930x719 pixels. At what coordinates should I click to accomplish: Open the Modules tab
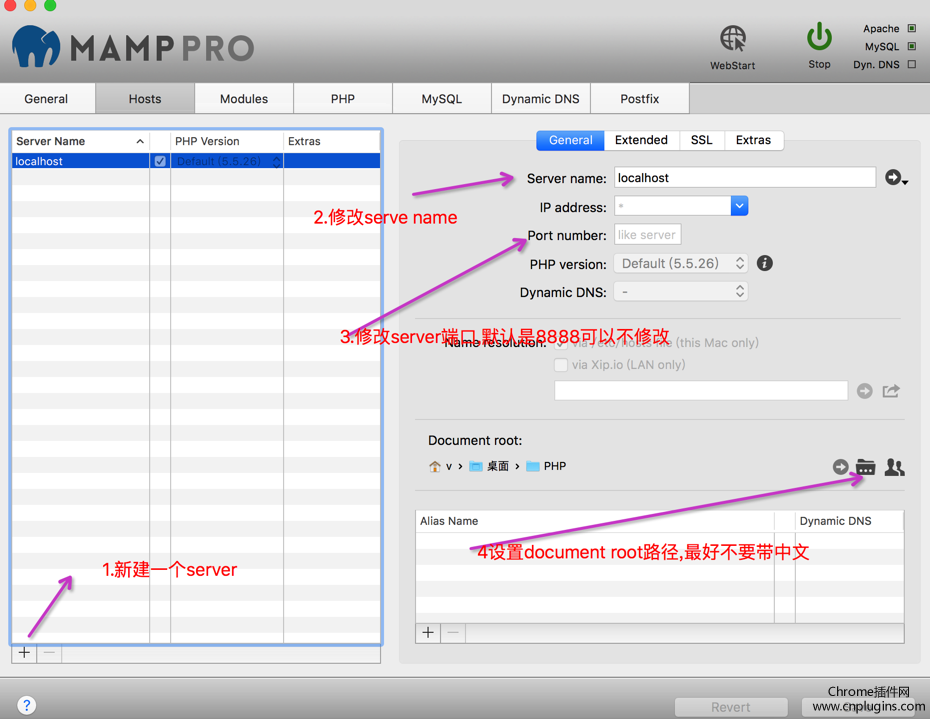244,98
